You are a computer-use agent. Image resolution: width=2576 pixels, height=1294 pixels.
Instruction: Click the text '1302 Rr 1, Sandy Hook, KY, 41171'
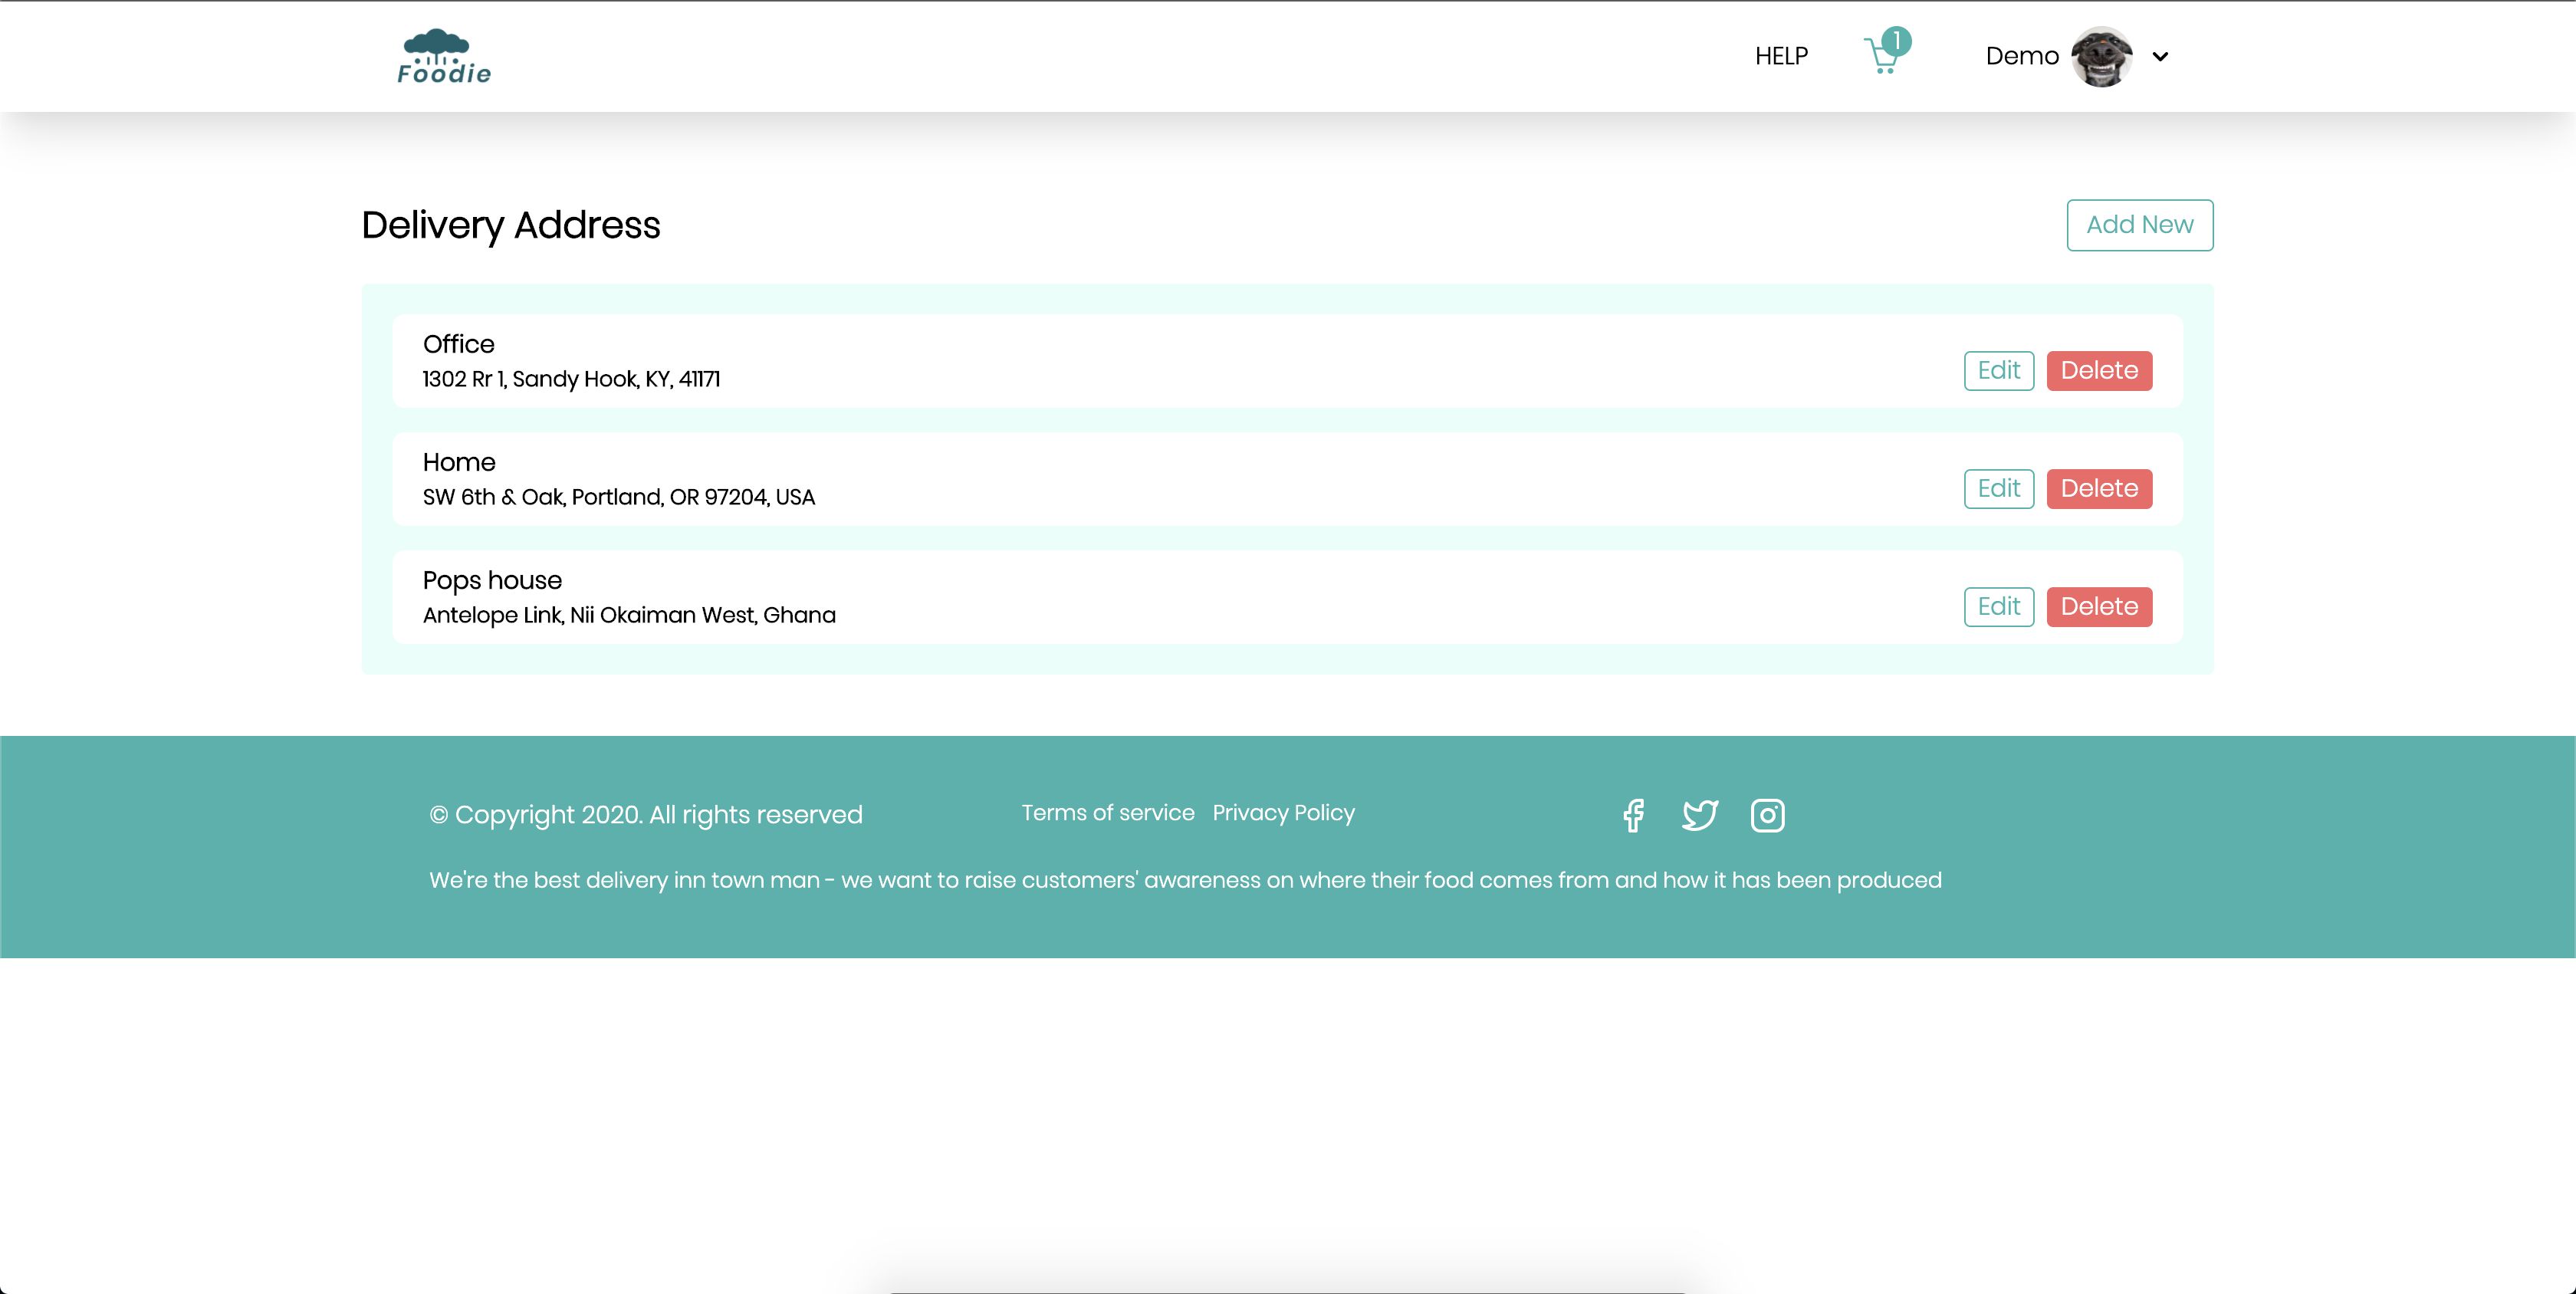click(x=571, y=379)
